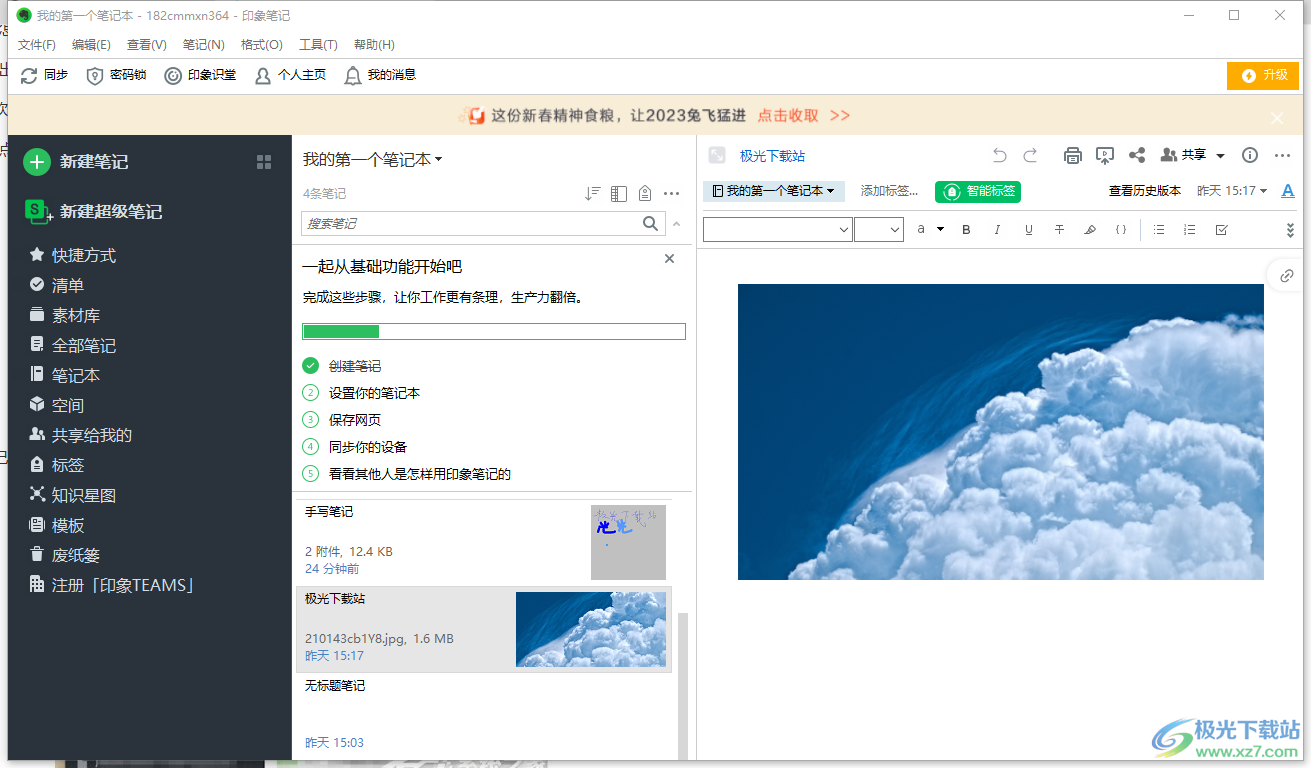The width and height of the screenshot is (1311, 768).
Task: Open the font size combo box
Action: [x=879, y=229]
